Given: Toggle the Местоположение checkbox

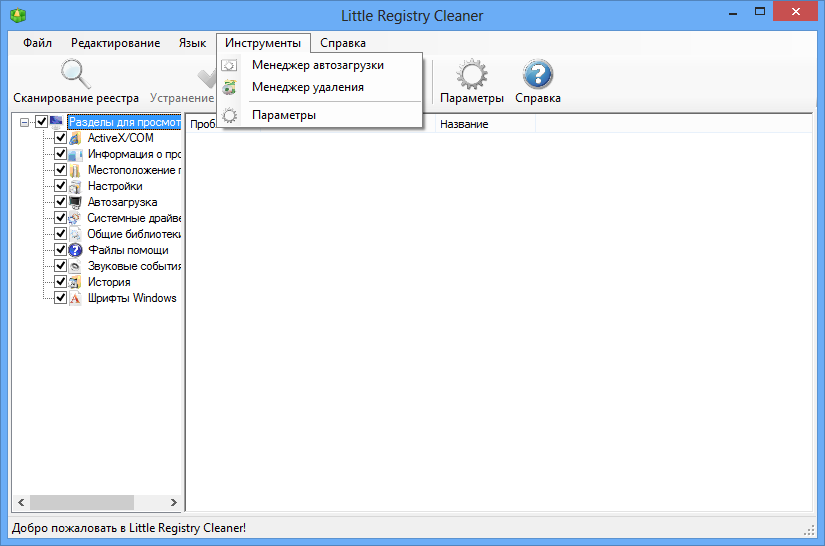Looking at the screenshot, I should tap(61, 170).
